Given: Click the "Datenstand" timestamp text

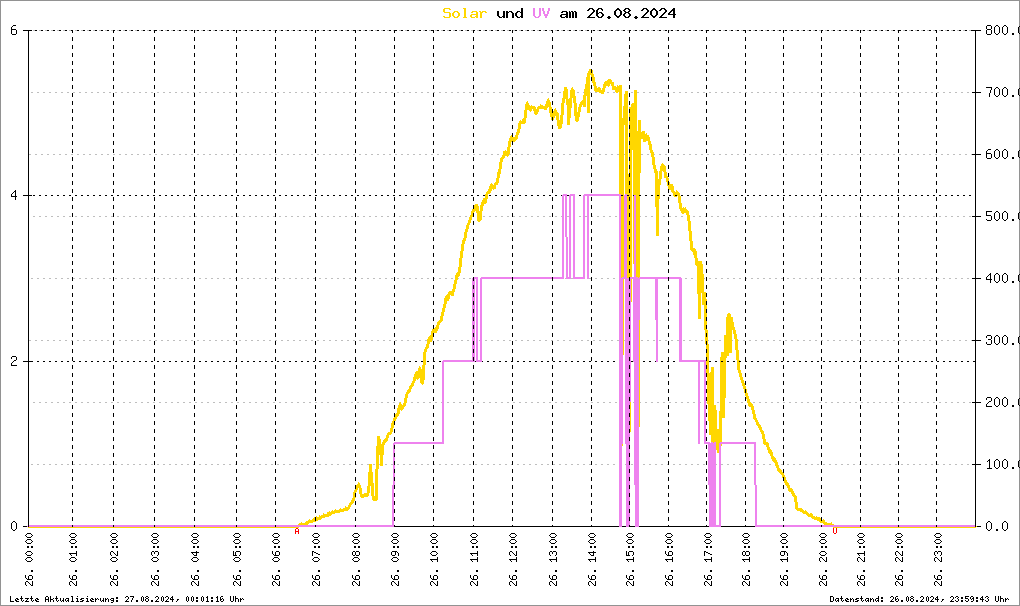Looking at the screenshot, I should pyautogui.click(x=919, y=599).
